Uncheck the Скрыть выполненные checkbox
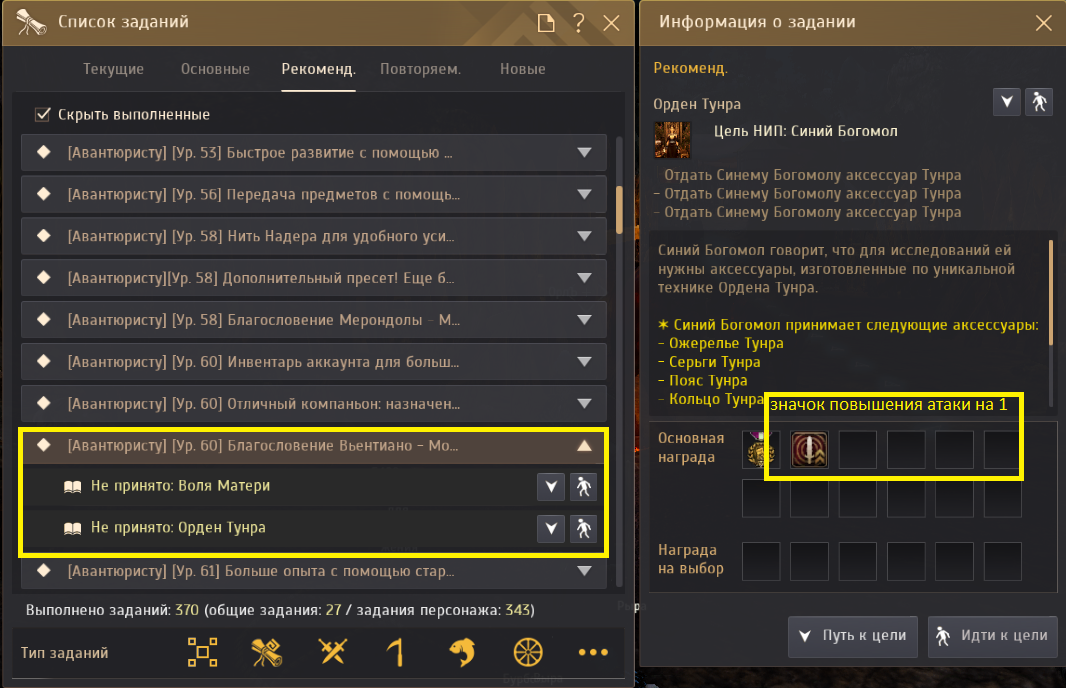 (x=43, y=114)
